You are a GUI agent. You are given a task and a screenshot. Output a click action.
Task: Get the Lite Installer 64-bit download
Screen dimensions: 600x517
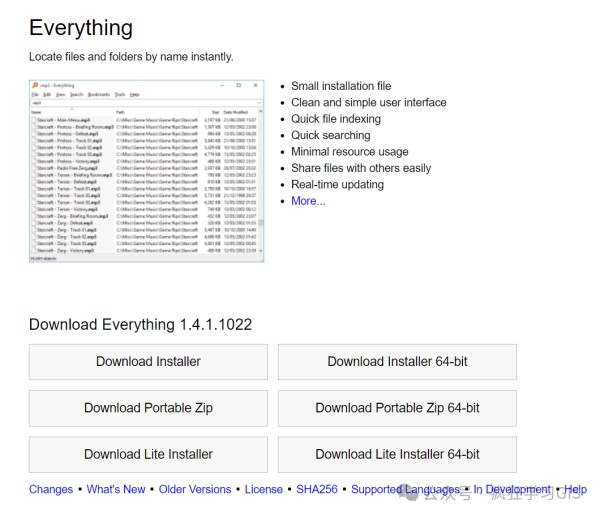tap(397, 454)
